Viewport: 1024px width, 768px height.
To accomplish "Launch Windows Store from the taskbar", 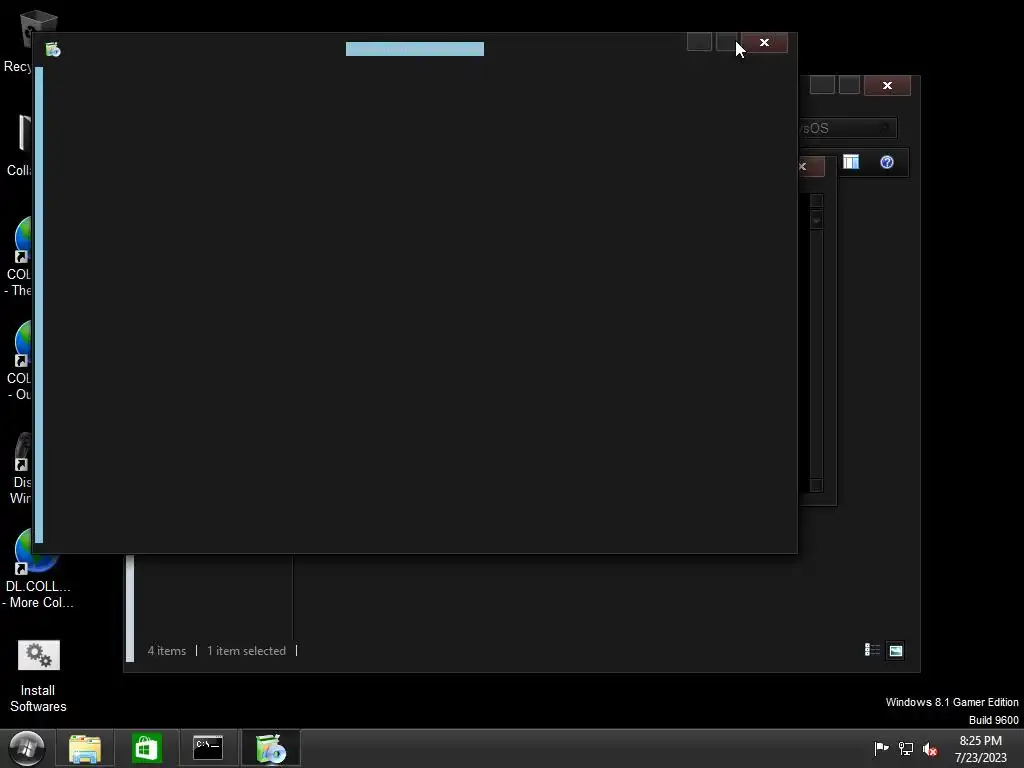I will click(x=147, y=748).
